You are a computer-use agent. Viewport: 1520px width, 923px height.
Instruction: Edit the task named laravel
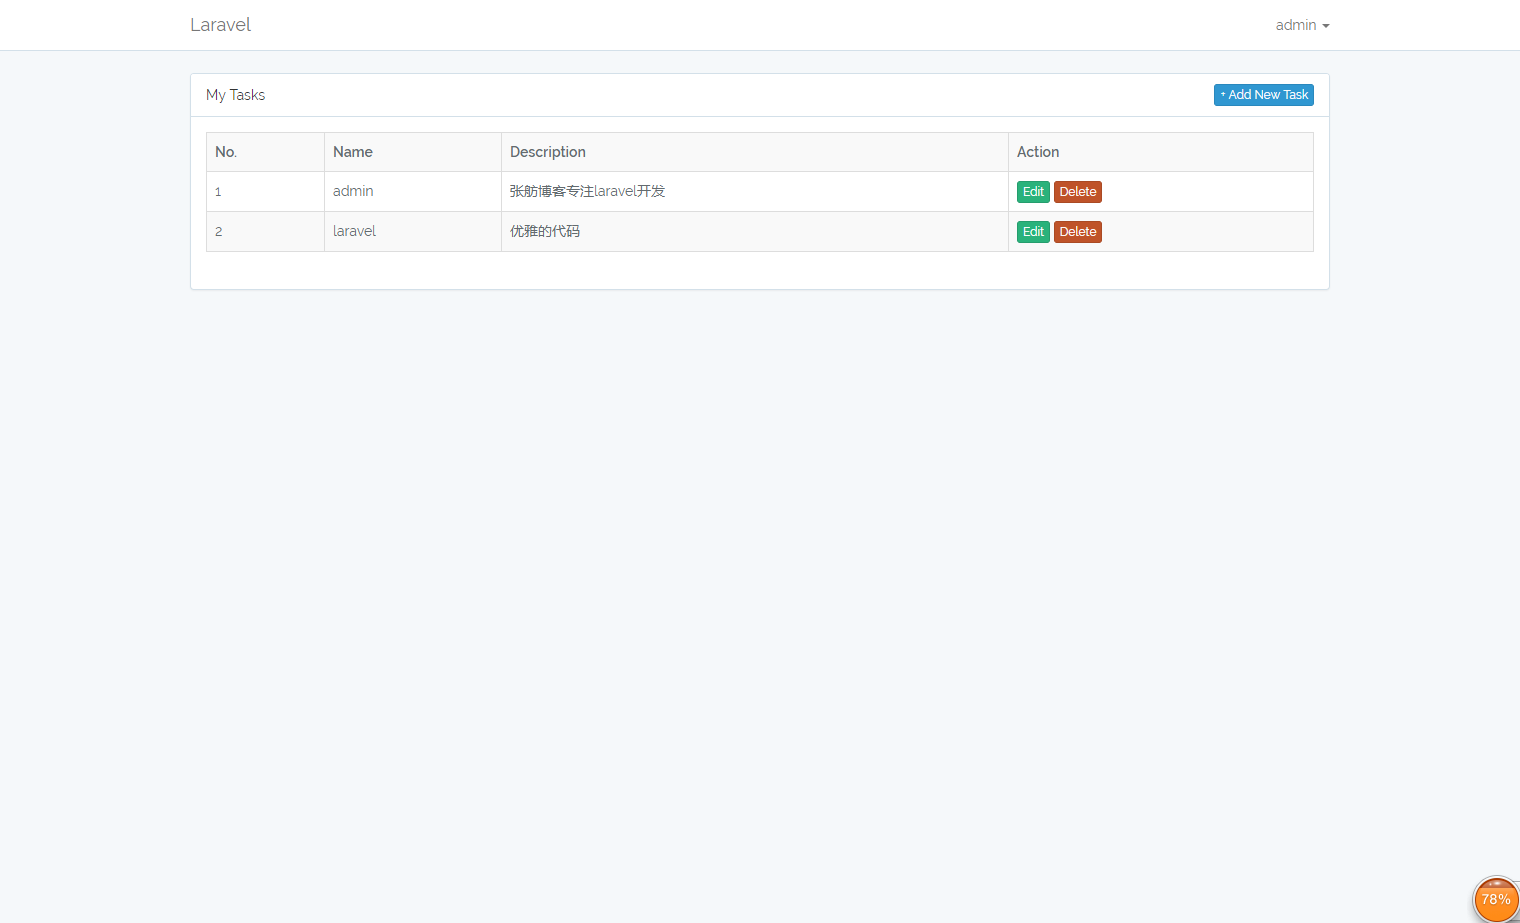click(1033, 232)
